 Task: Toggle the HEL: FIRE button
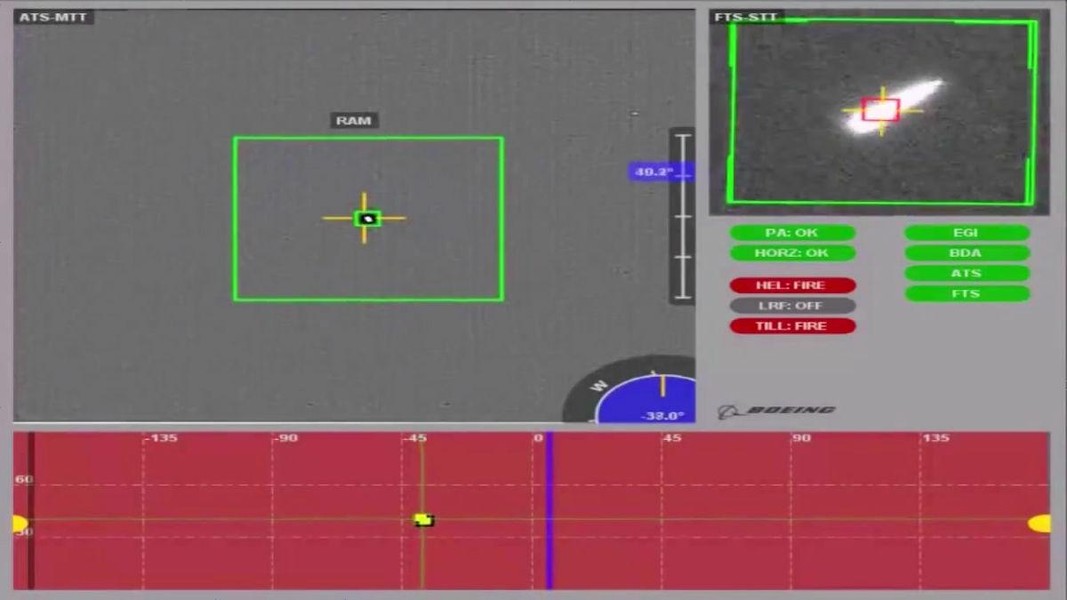click(792, 285)
